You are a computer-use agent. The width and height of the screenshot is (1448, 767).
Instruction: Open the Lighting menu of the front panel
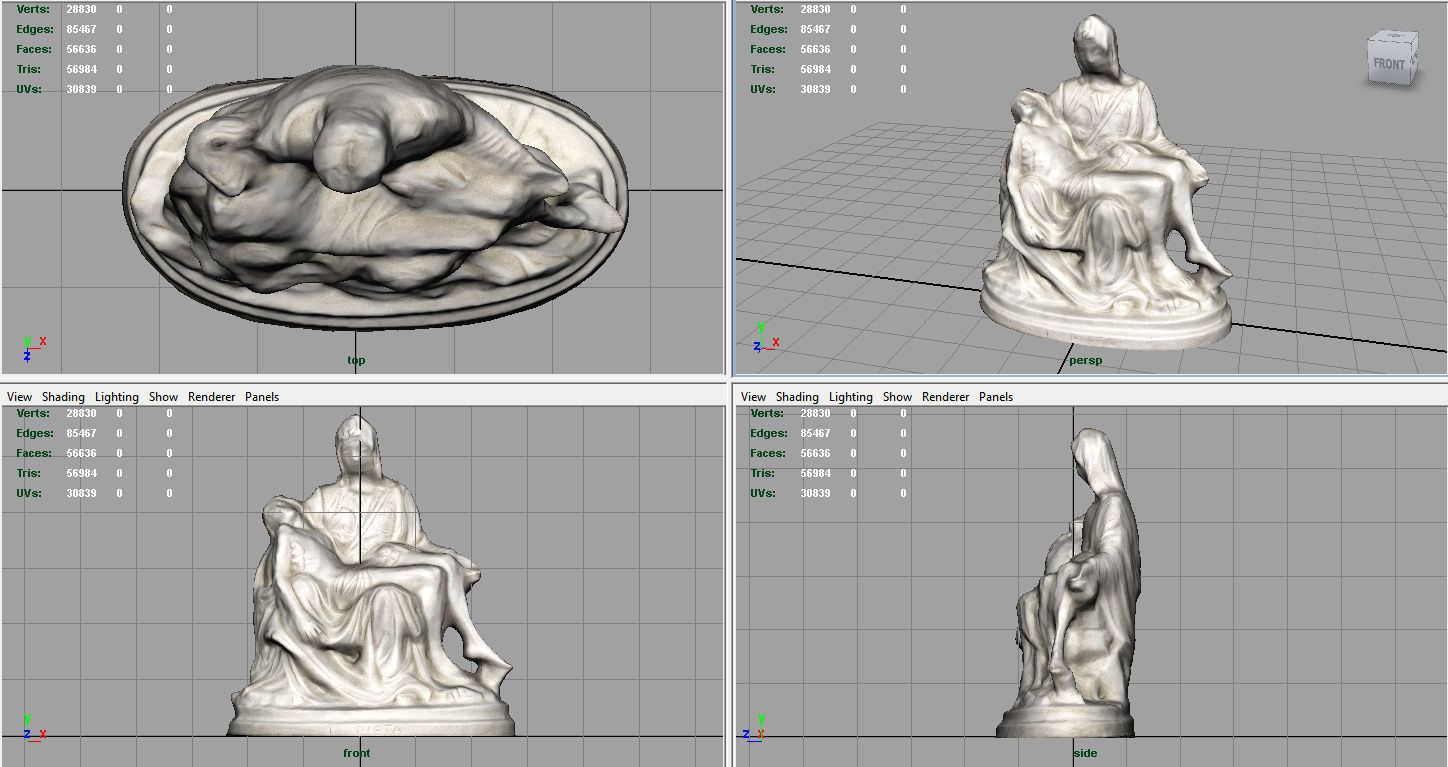(x=117, y=397)
